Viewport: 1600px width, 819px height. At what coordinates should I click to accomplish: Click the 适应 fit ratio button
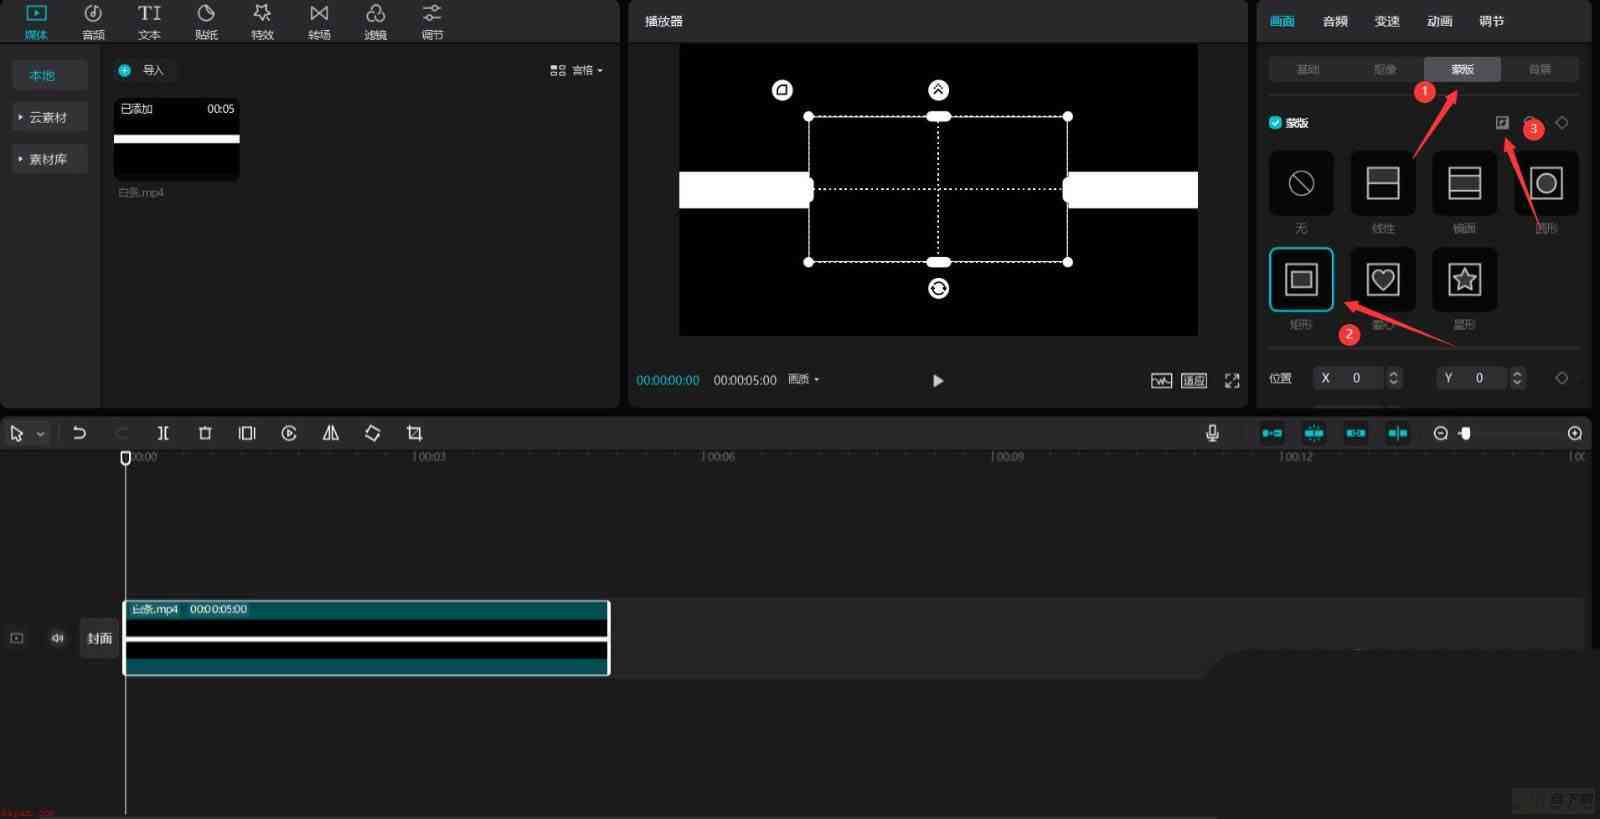click(1194, 381)
